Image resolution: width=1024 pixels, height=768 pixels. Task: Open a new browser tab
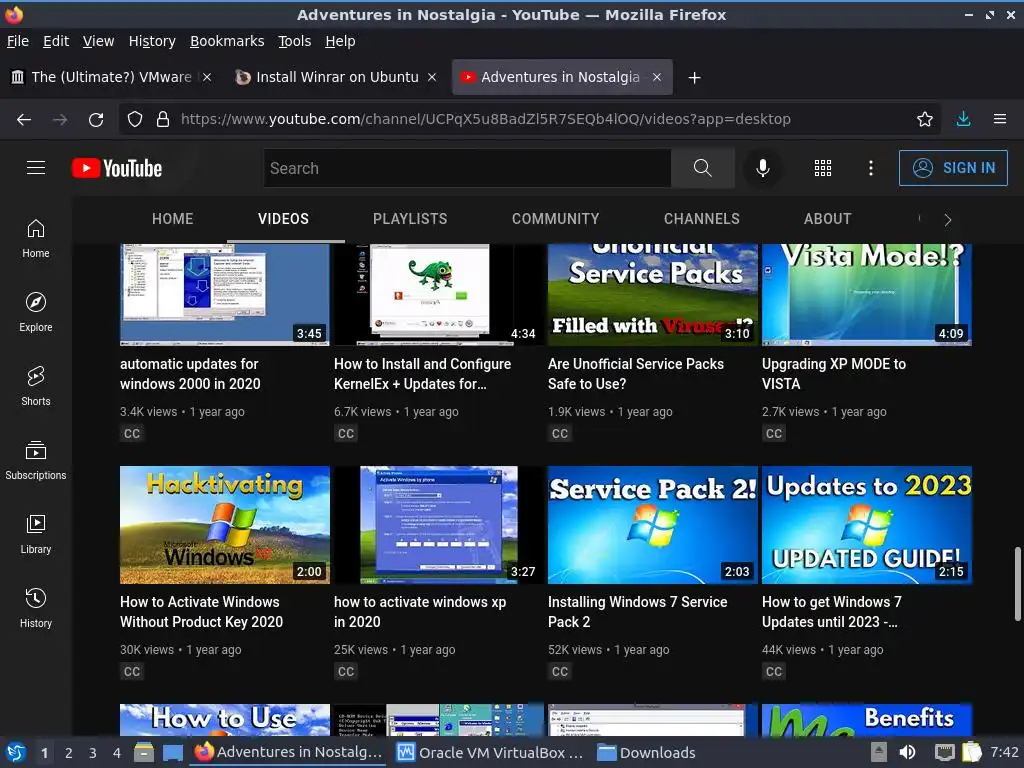coord(694,78)
